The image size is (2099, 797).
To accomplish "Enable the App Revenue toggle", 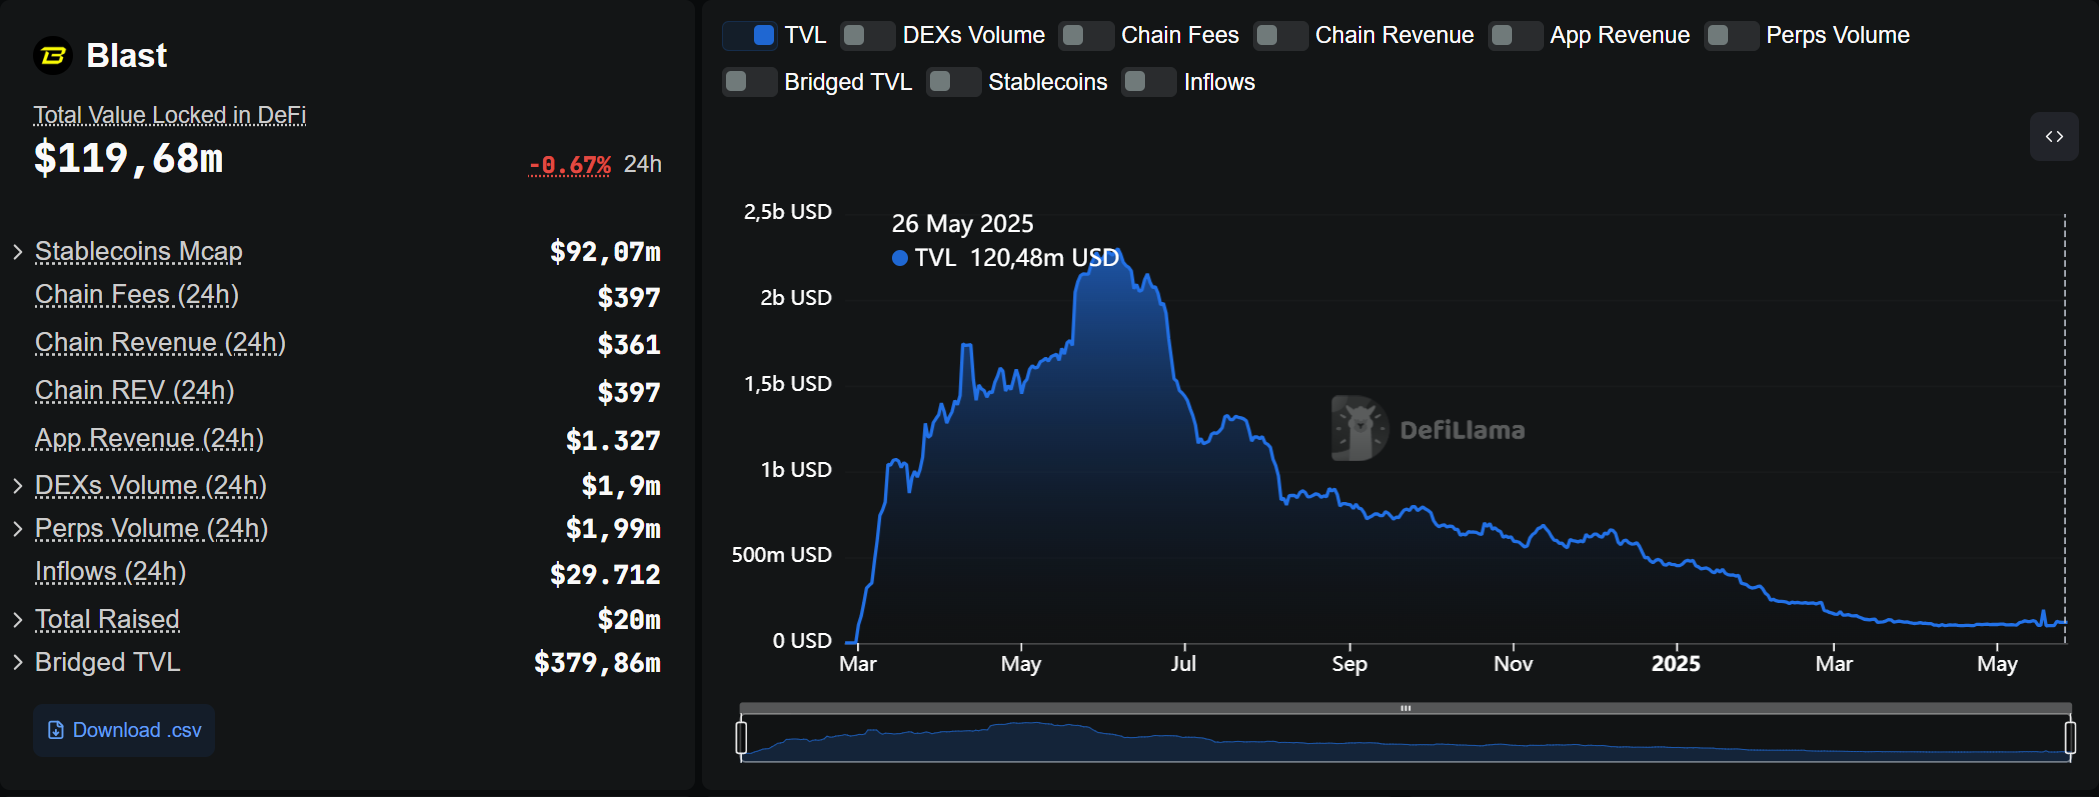I will [x=1515, y=35].
